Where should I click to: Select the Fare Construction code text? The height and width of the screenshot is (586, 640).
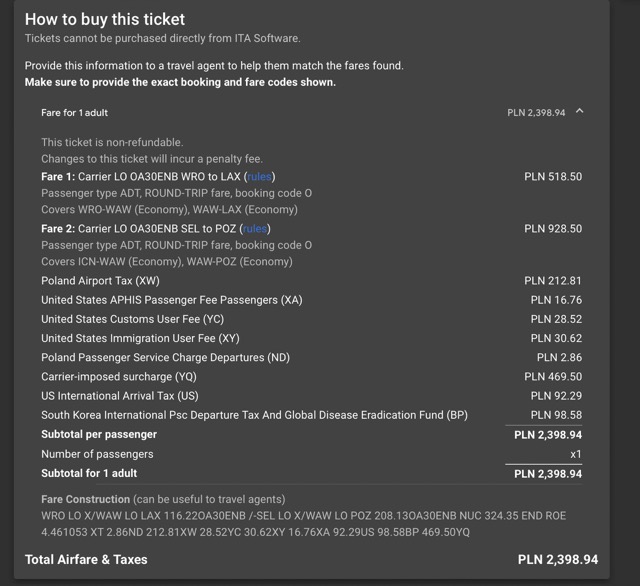303,524
